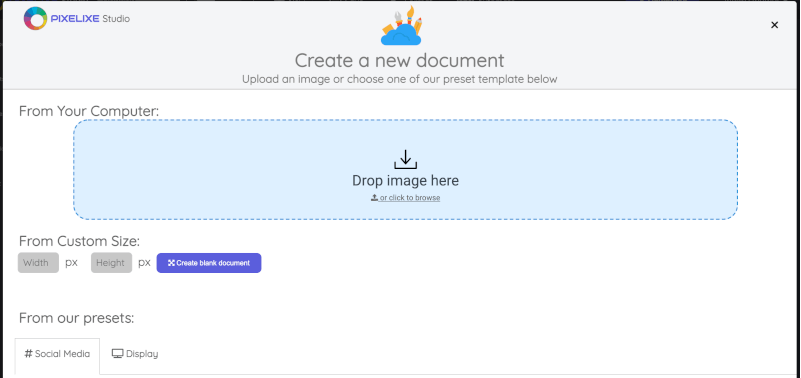Click the "From Your Computer:" label
The image size is (801, 378).
pyautogui.click(x=89, y=111)
